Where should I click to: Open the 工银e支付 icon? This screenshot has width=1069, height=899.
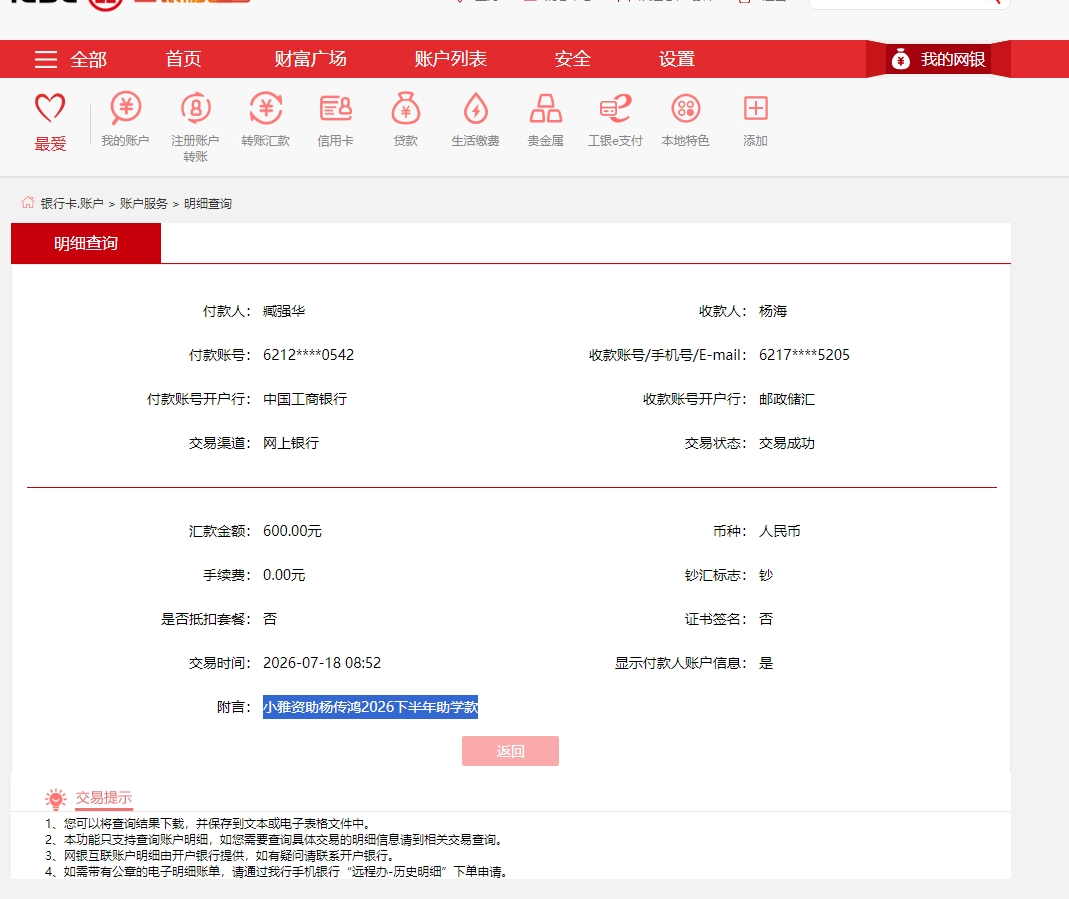[x=616, y=108]
